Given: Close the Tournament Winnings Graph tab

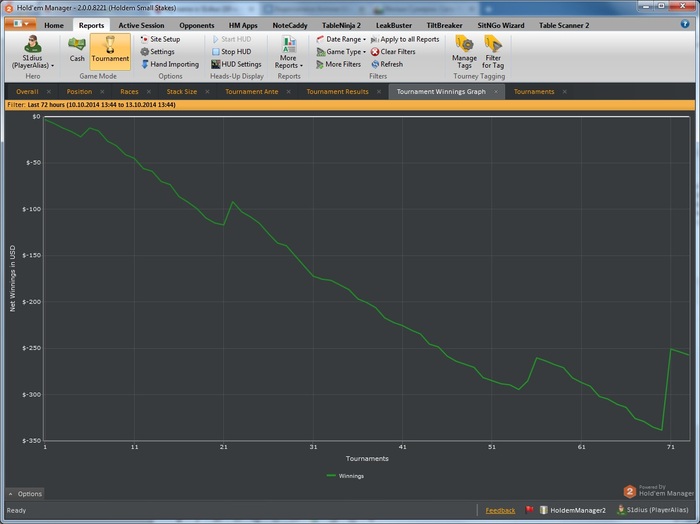Looking at the screenshot, I should (496, 92).
